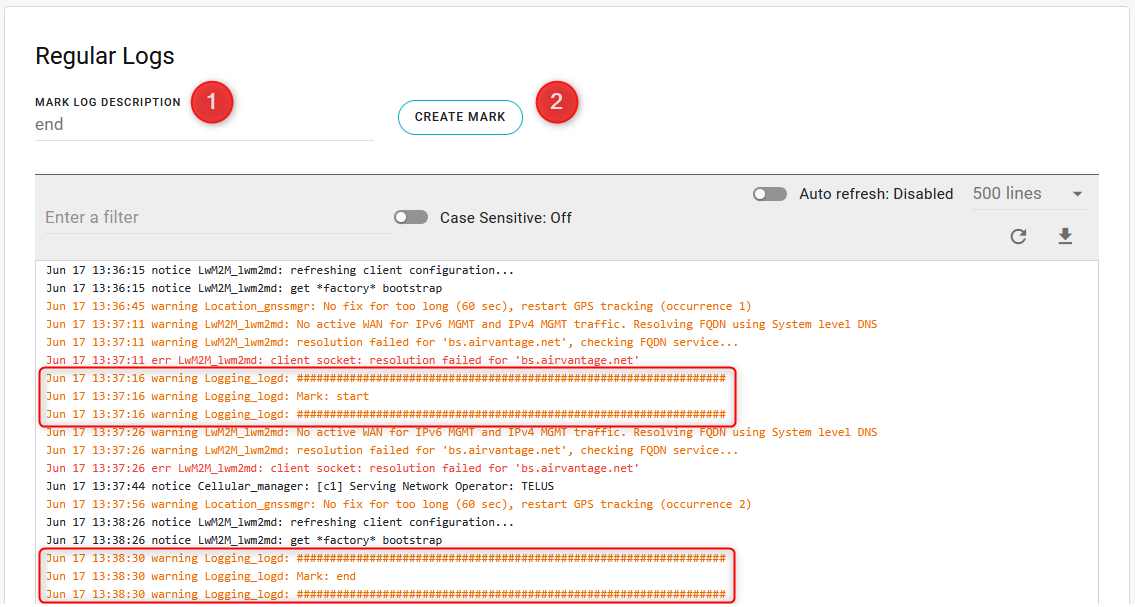Click the GPS tracking occurrence 1 warning line

click(x=398, y=306)
